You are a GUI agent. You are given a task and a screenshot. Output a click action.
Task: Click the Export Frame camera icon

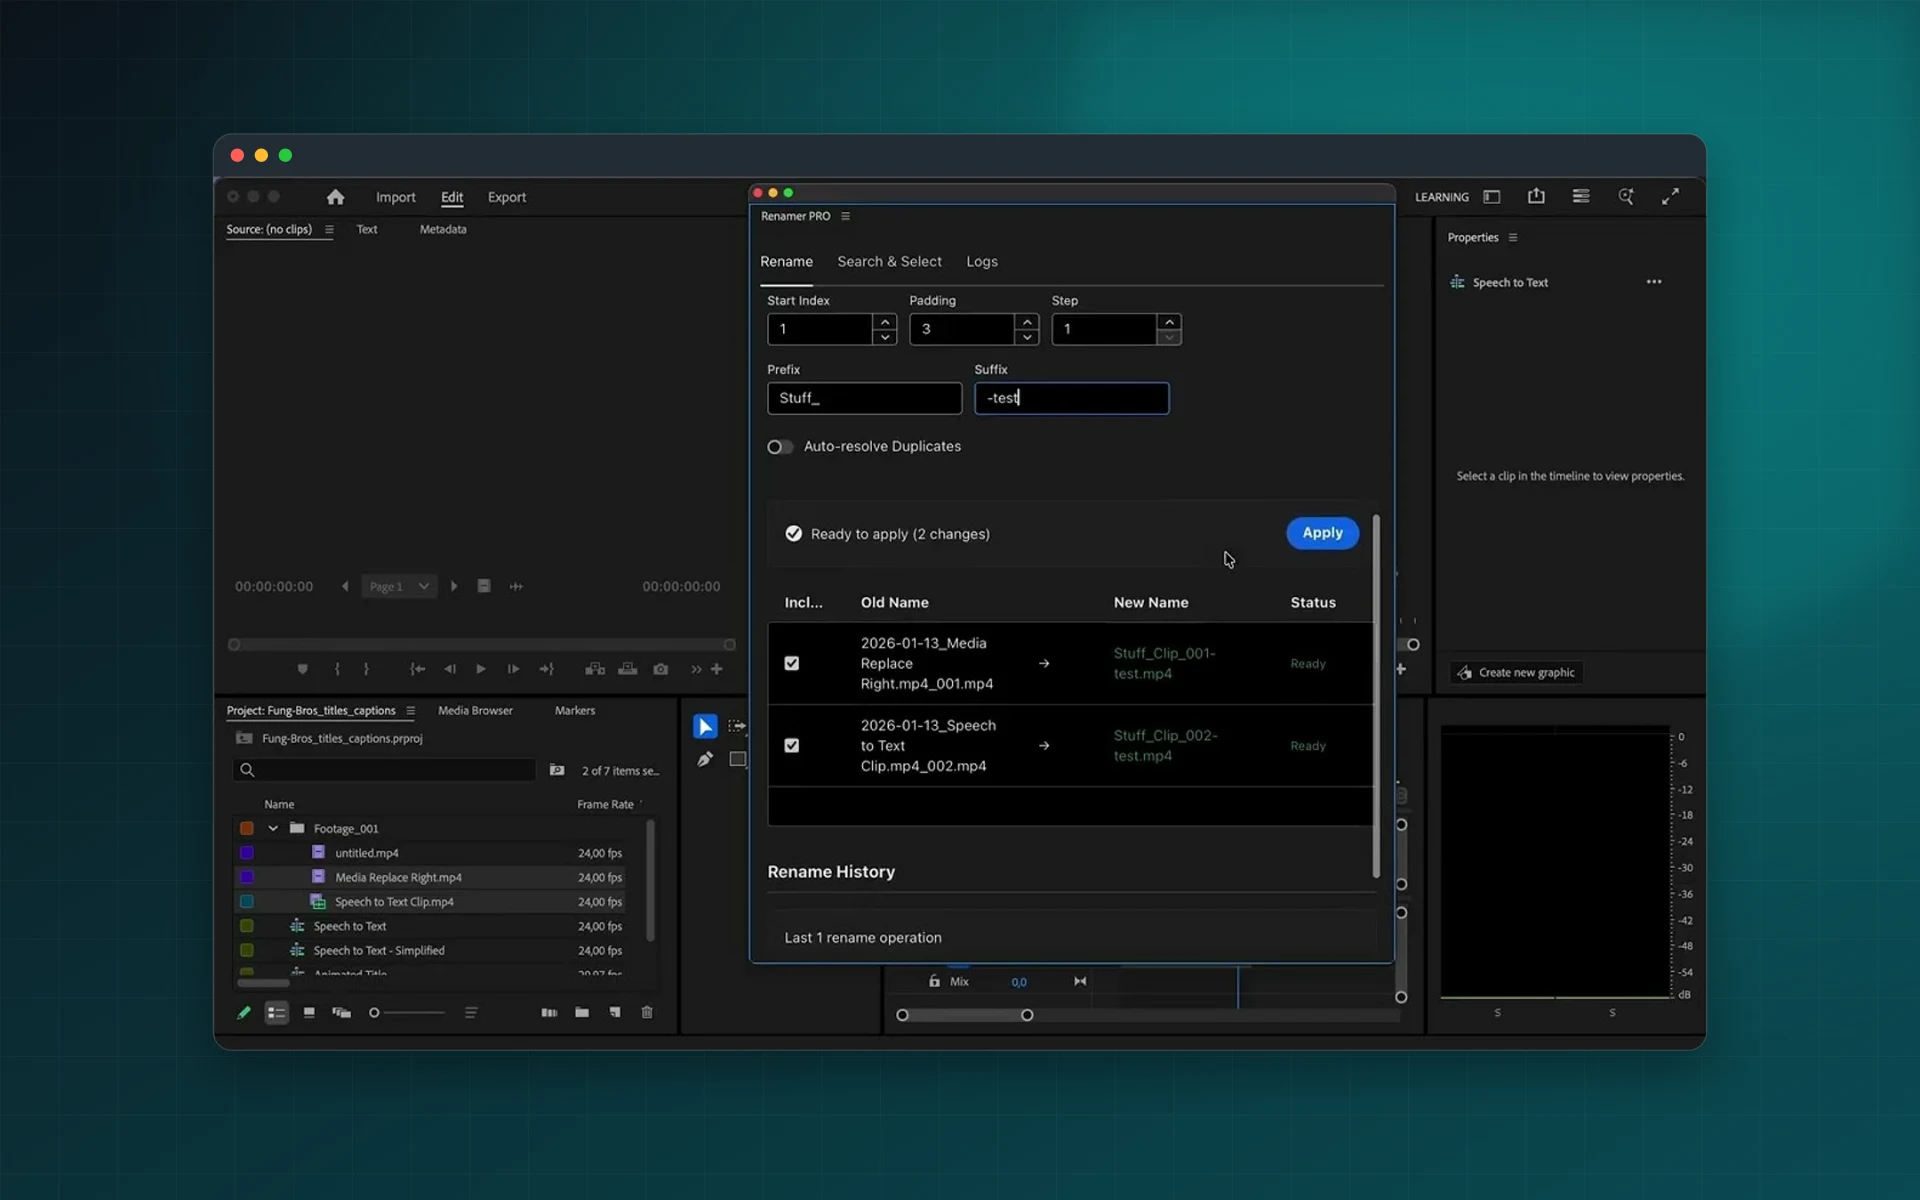[661, 669]
